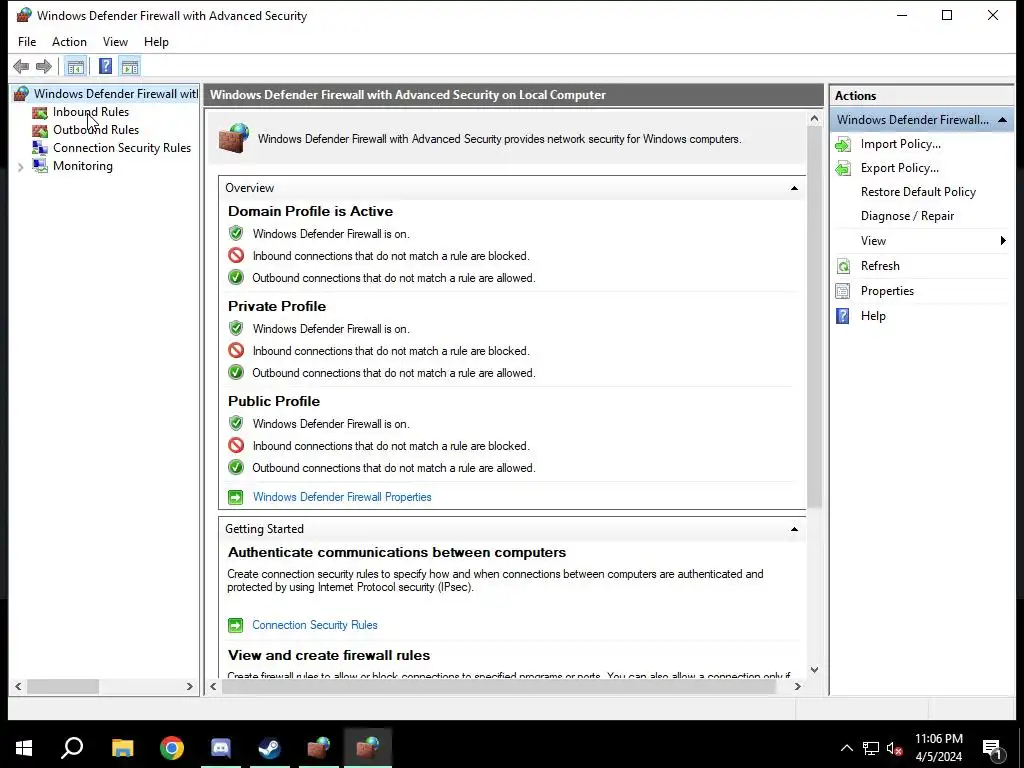The height and width of the screenshot is (768, 1024).
Task: Select the Connection Security Rules tree icon
Action: [x=40, y=148]
